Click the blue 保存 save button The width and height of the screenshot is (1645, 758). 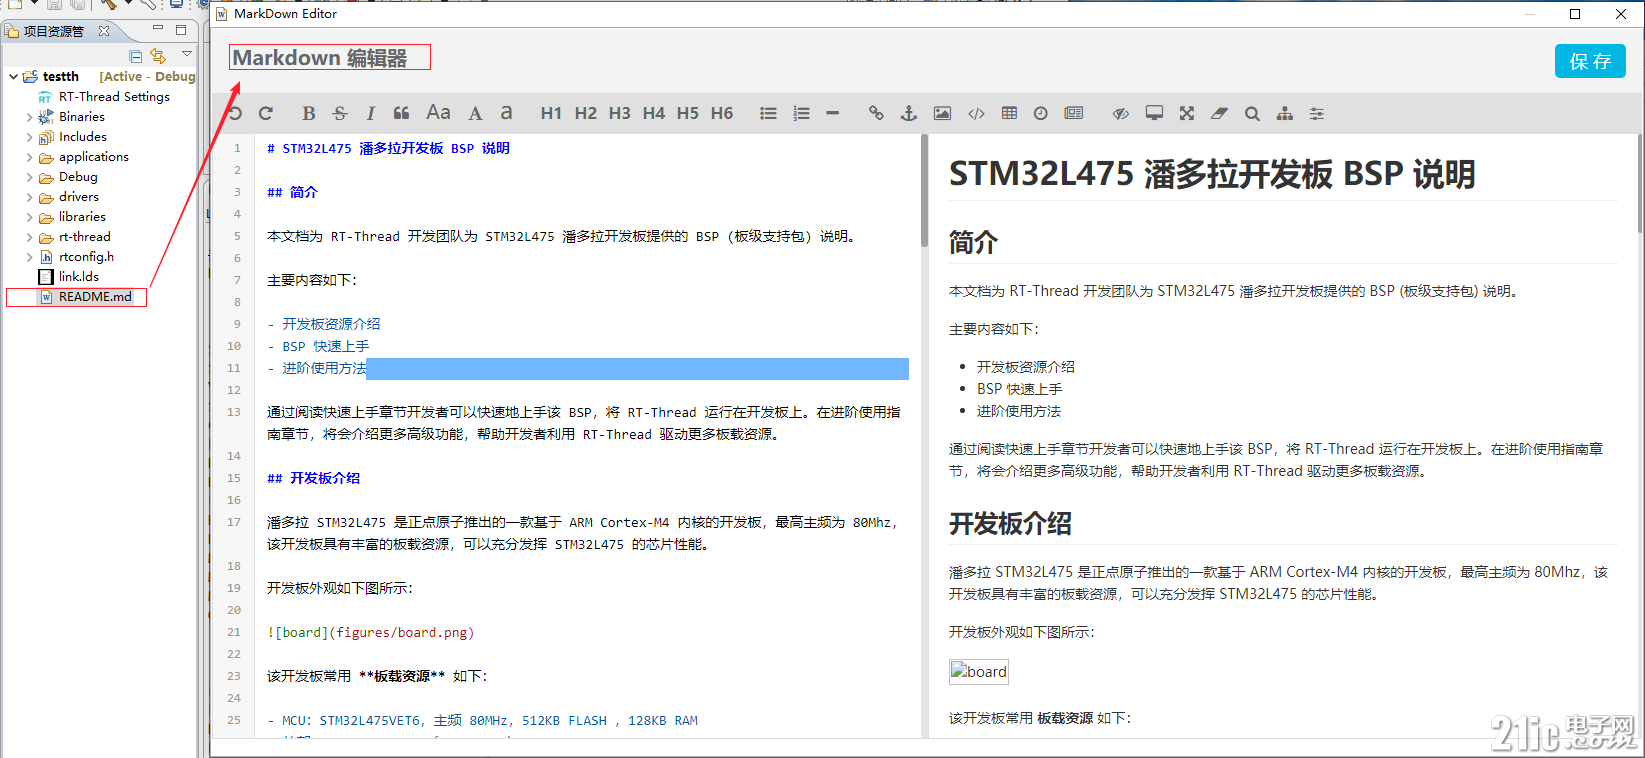tap(1590, 61)
